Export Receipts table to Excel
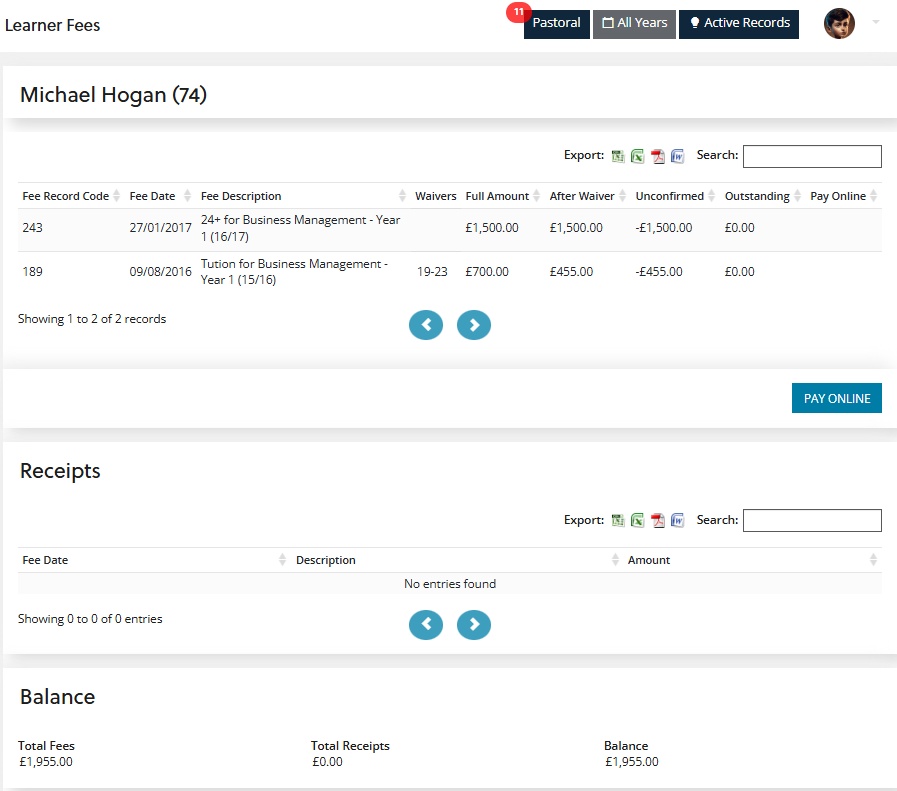 pos(637,520)
